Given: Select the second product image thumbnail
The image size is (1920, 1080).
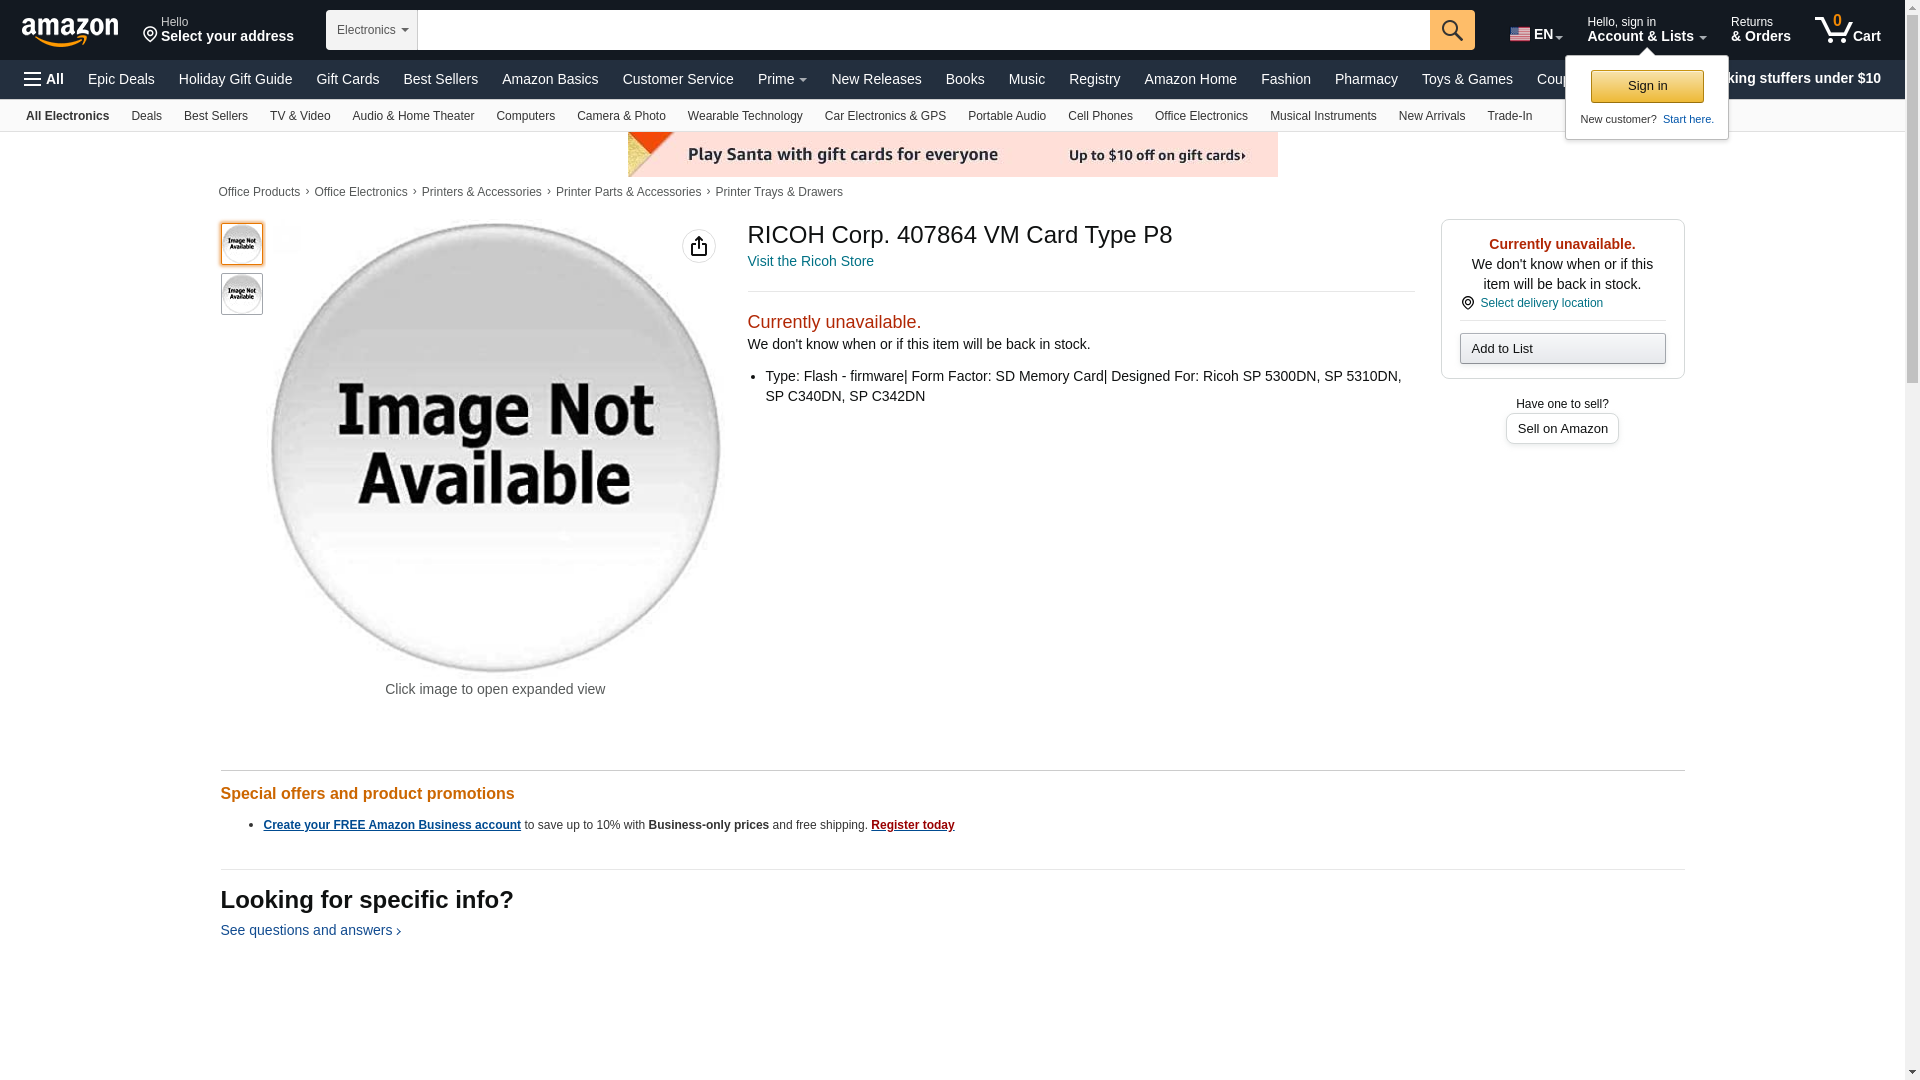Looking at the screenshot, I should coord(241,294).
